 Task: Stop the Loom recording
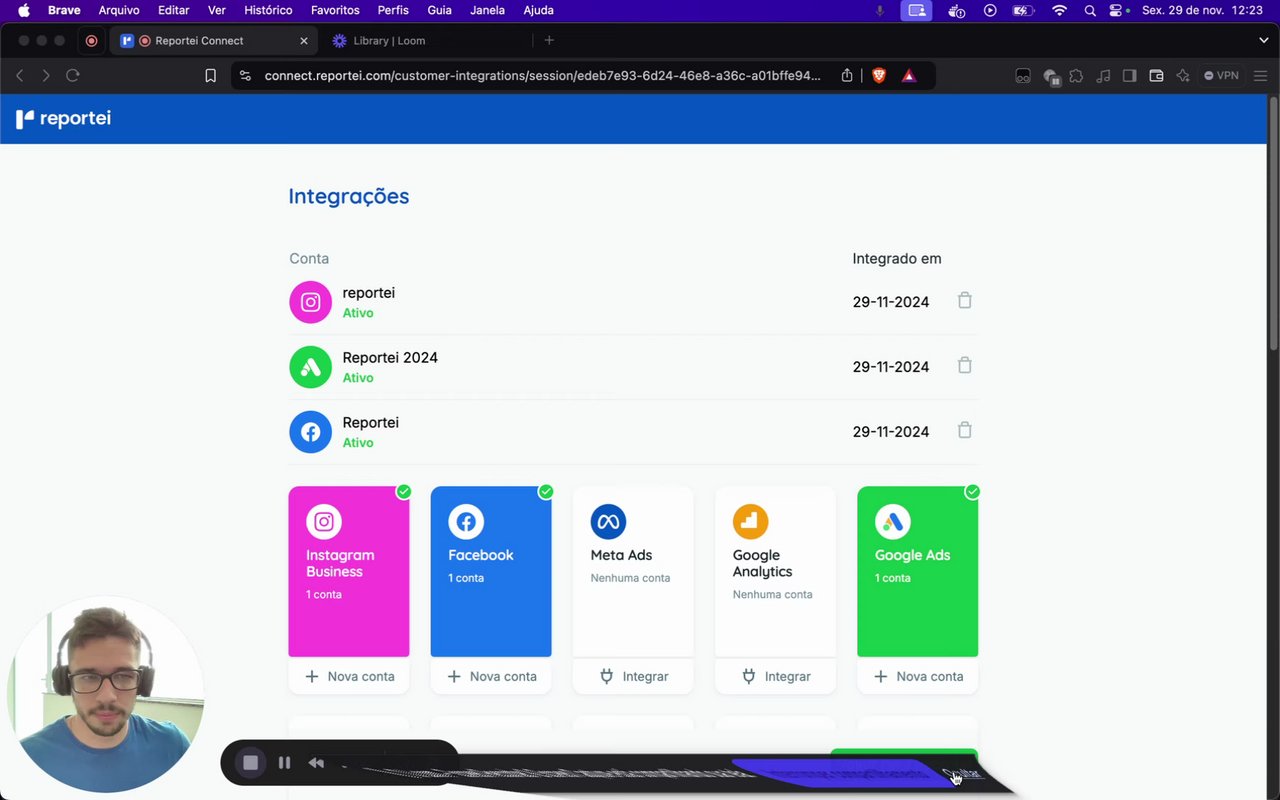click(250, 763)
